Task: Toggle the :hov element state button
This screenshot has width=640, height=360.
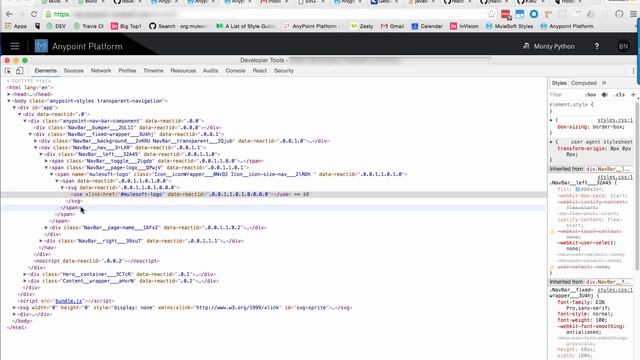Action: (x=590, y=95)
